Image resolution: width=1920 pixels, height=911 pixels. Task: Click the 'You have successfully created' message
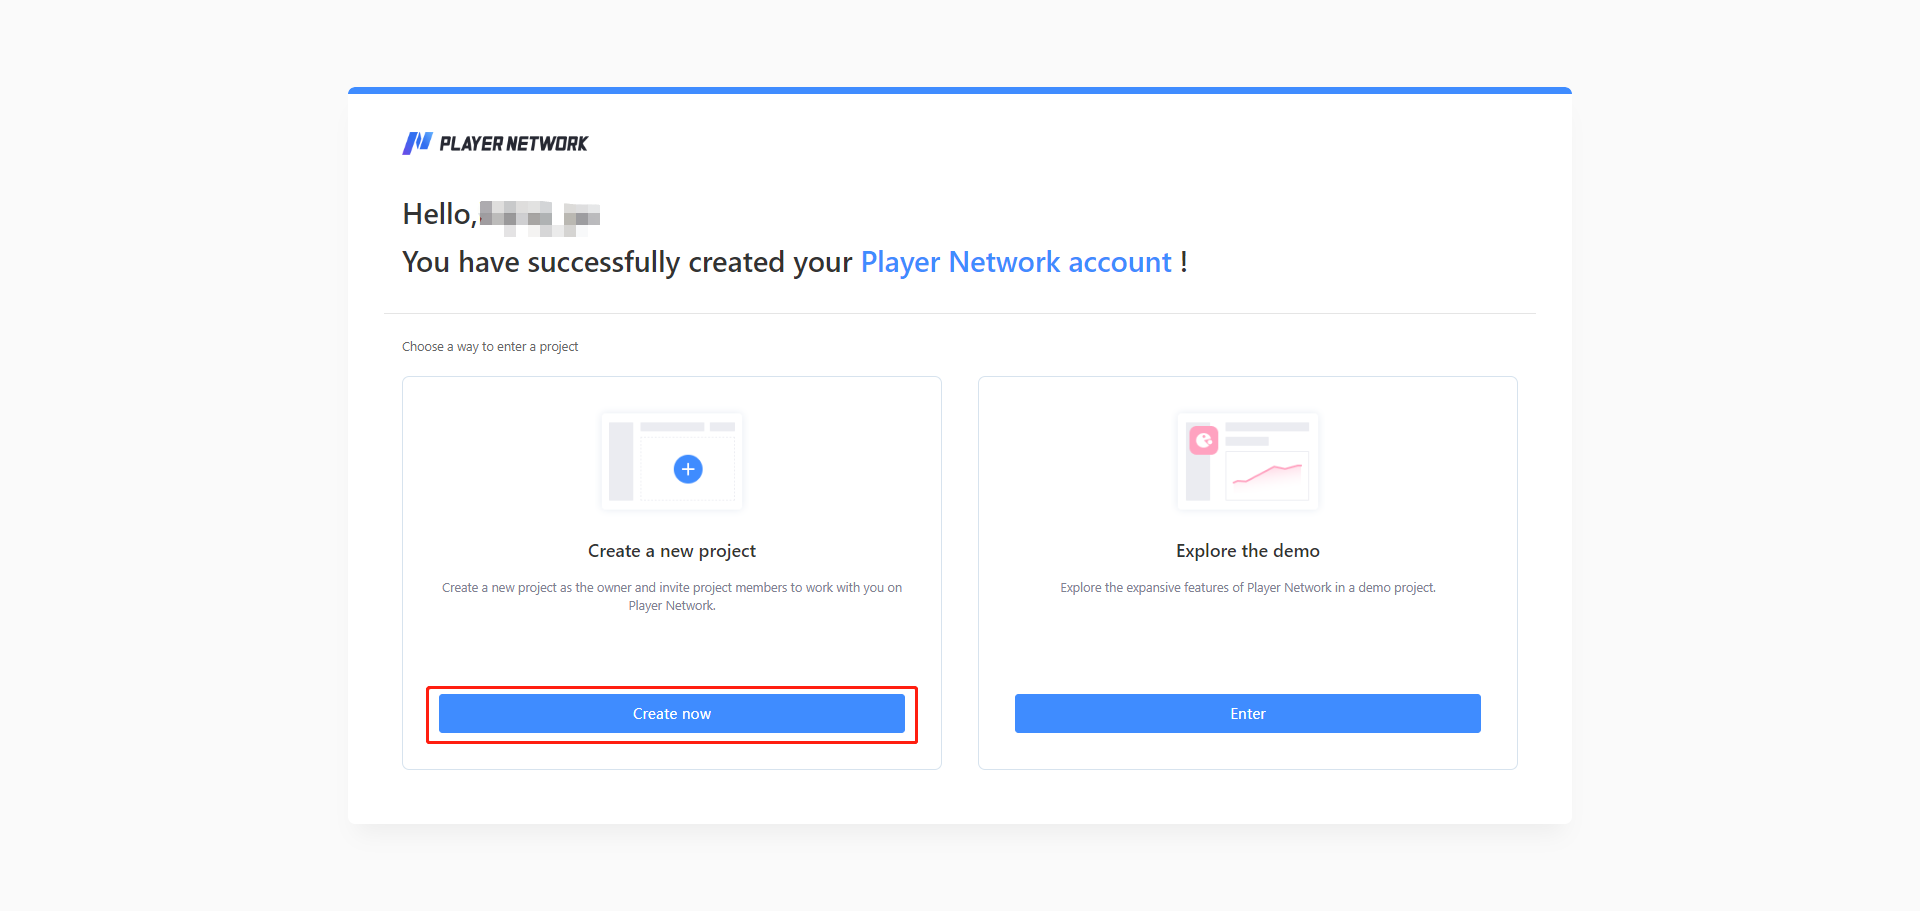627,262
